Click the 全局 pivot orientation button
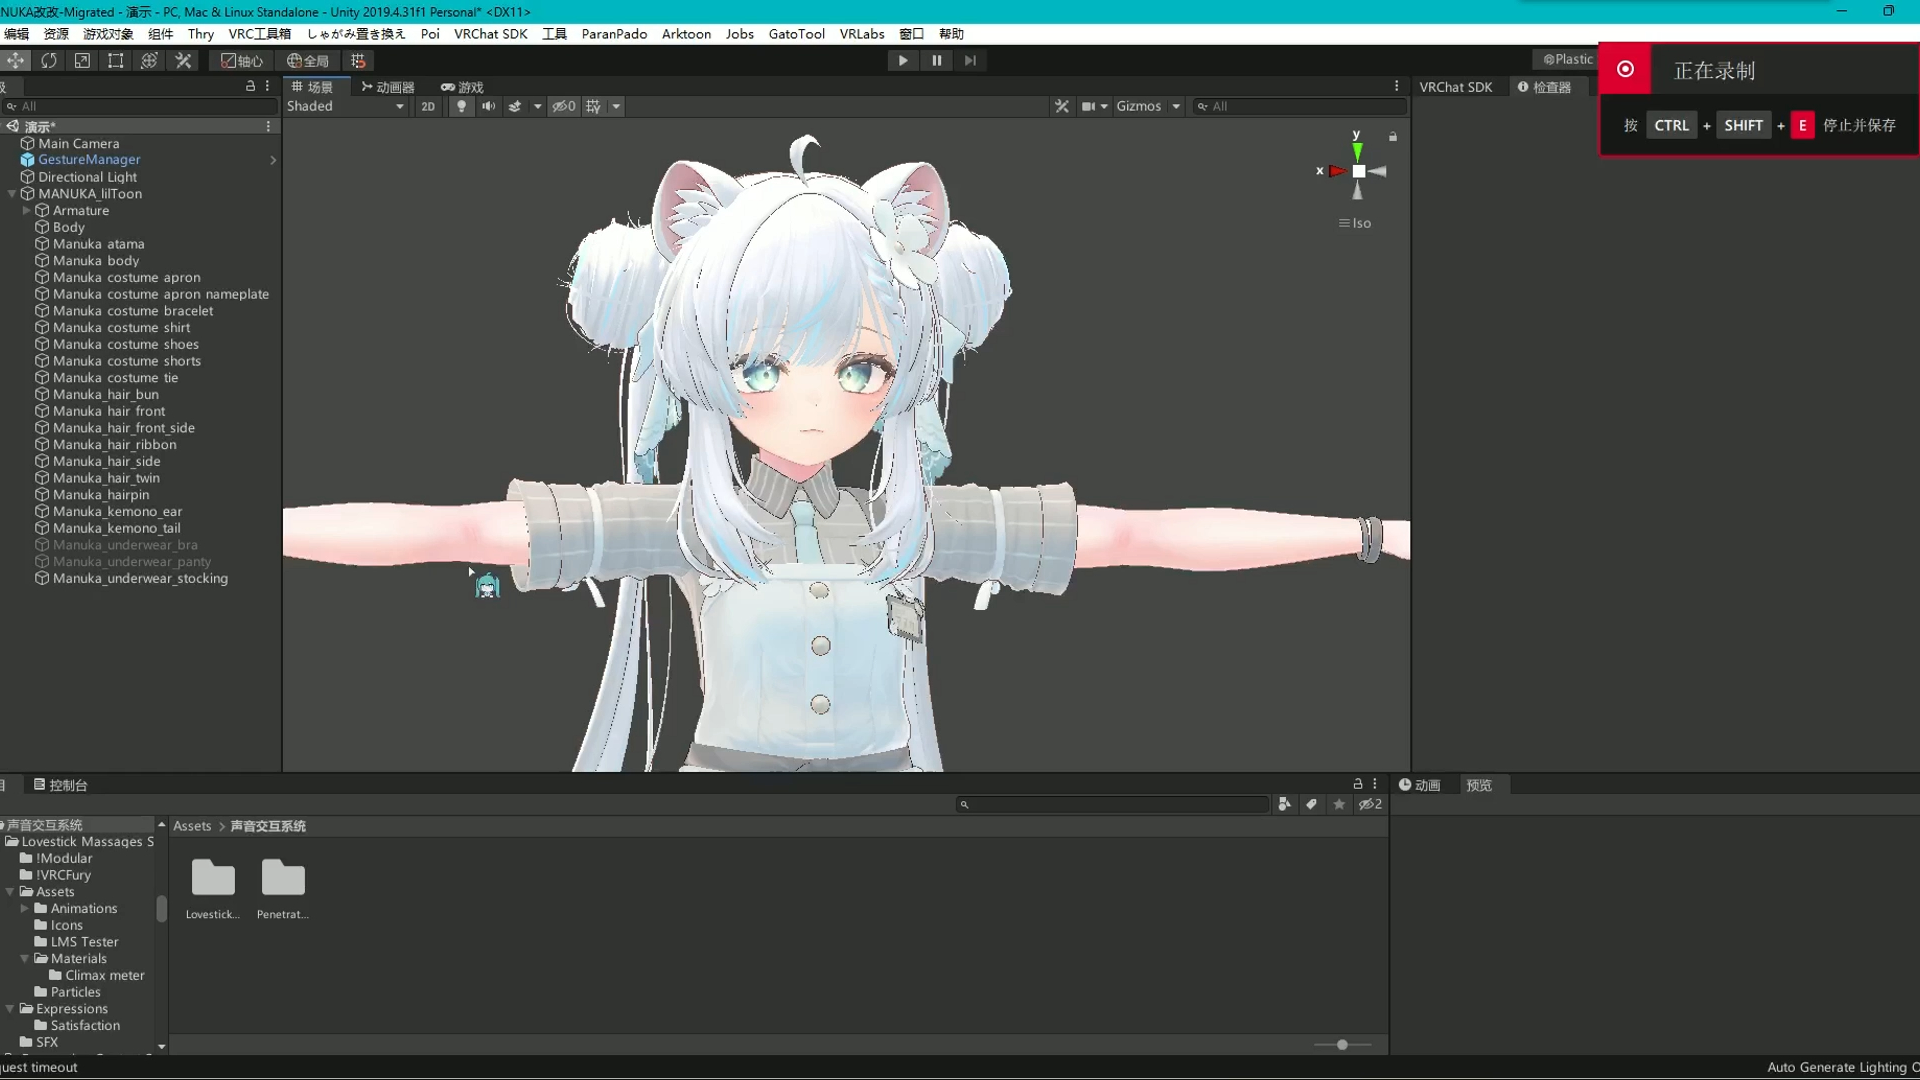The width and height of the screenshot is (1920, 1080). pos(307,60)
